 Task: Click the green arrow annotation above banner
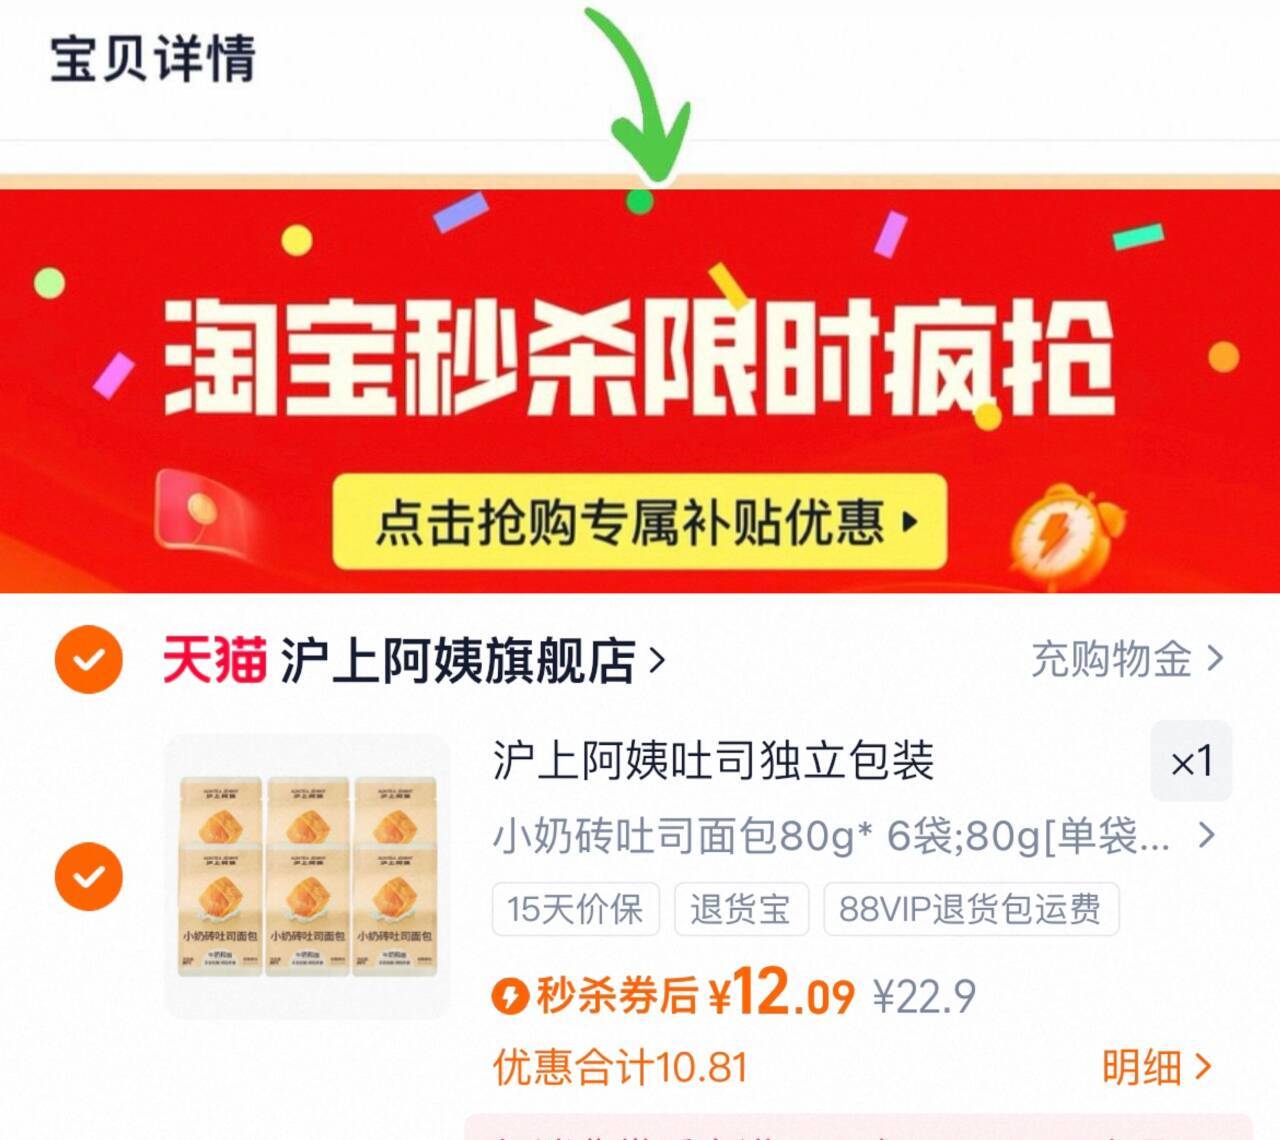(640, 93)
